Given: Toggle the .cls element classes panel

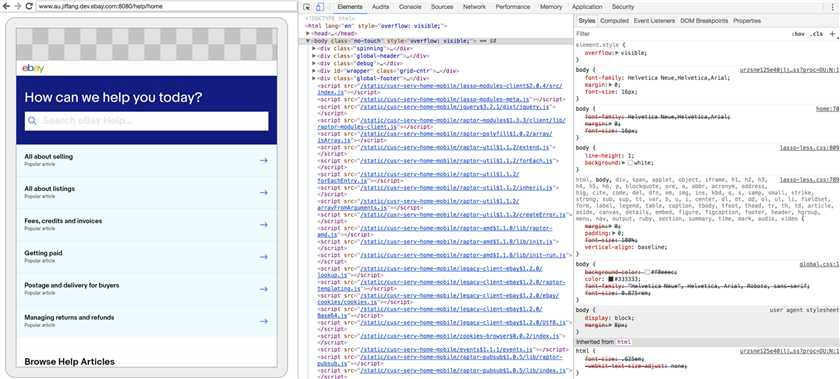Looking at the screenshot, I should pyautogui.click(x=817, y=34).
